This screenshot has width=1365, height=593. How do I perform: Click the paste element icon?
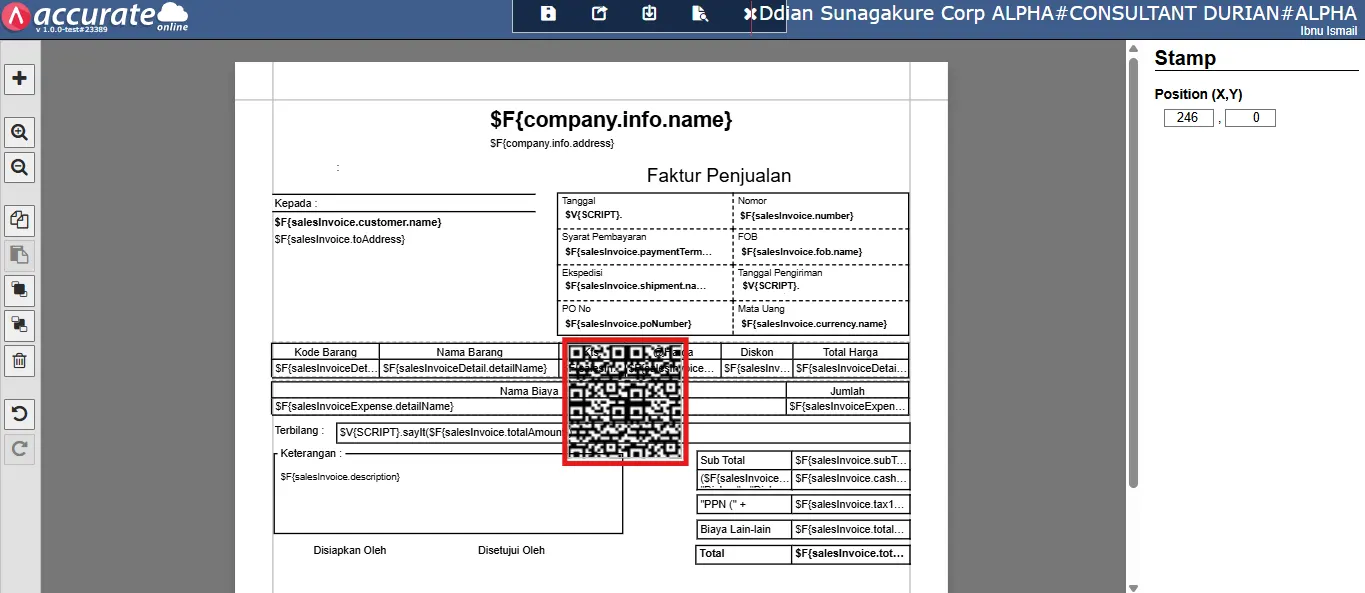pyautogui.click(x=19, y=254)
